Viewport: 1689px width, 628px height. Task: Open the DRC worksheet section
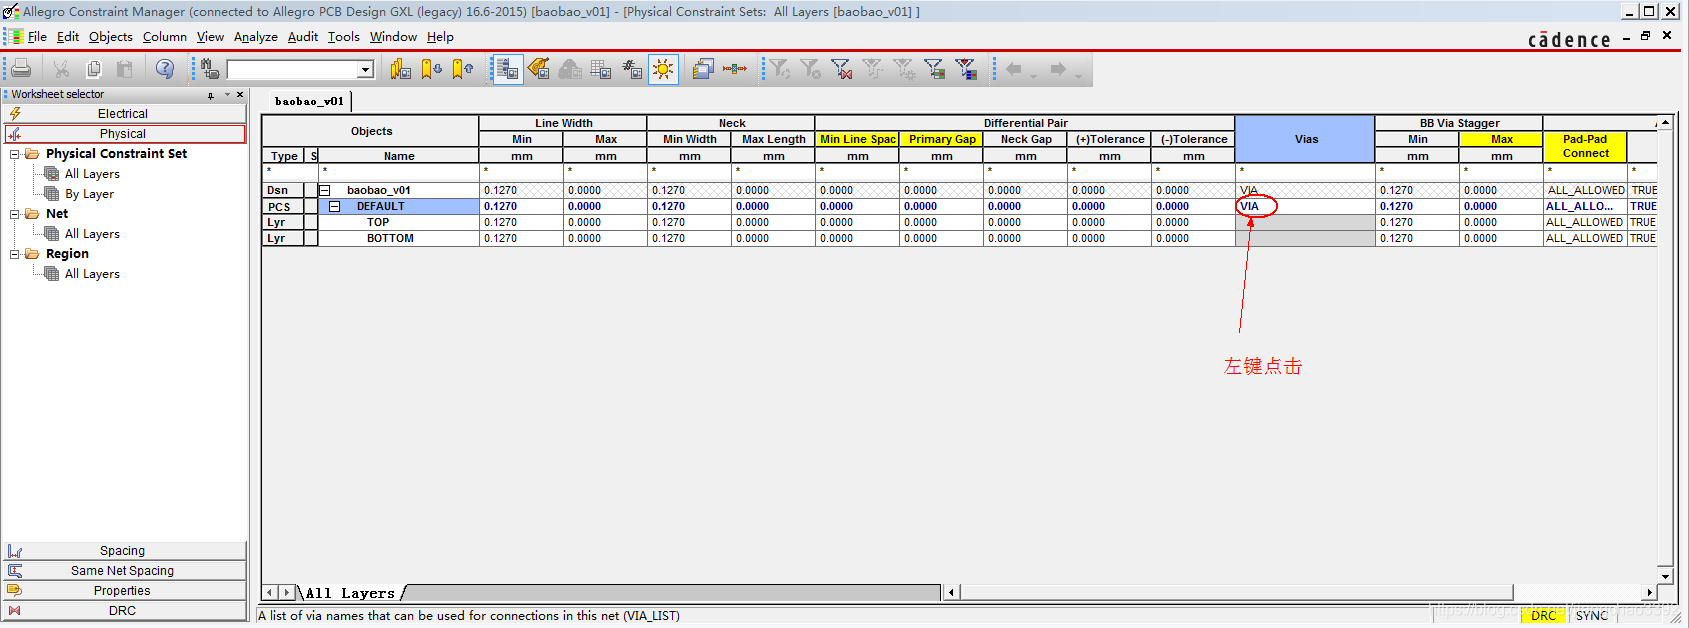pyautogui.click(x=124, y=611)
